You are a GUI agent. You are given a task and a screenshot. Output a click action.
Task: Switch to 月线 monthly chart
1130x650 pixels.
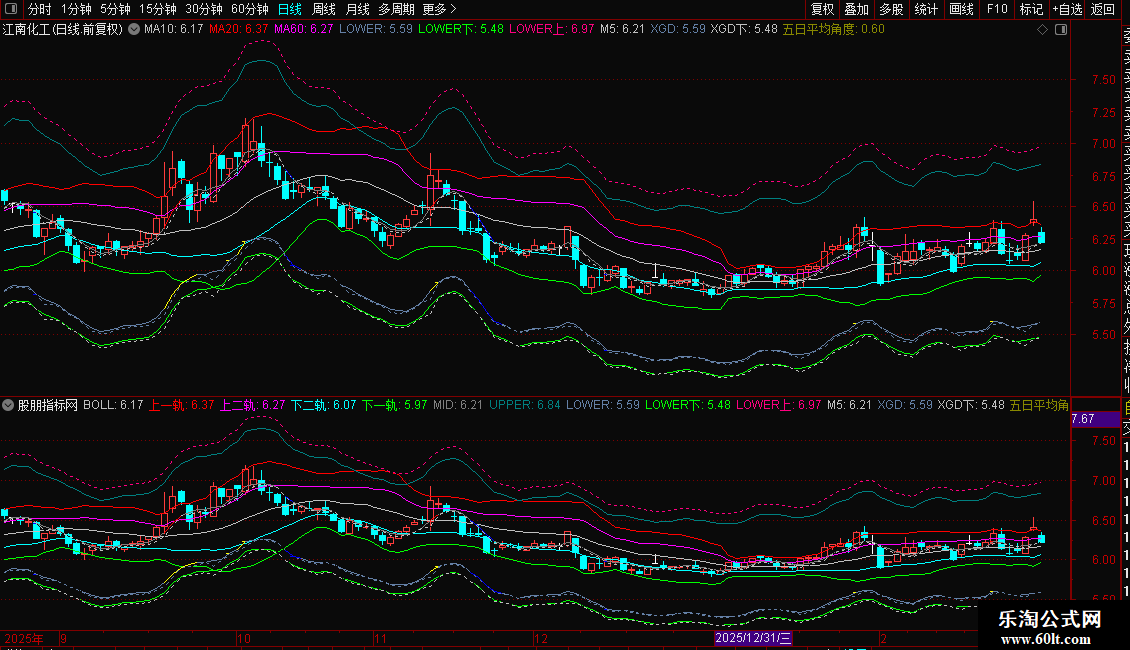357,9
